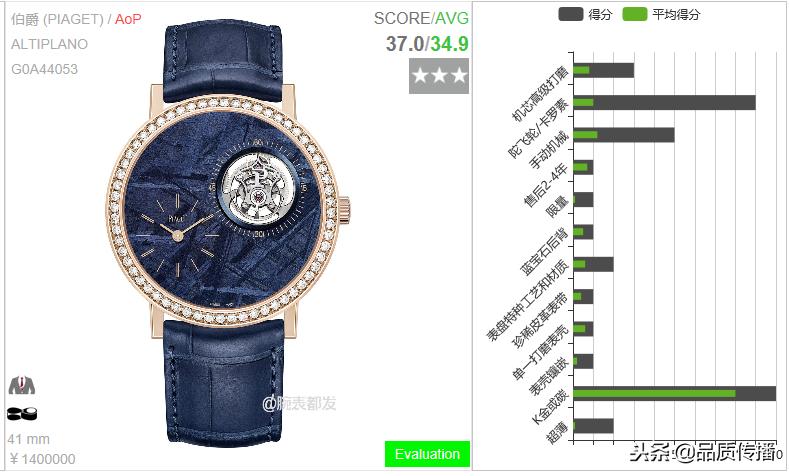This screenshot has height=476, width=789.
Task: Click the gray 超薄 score bar
Action: tap(593, 426)
